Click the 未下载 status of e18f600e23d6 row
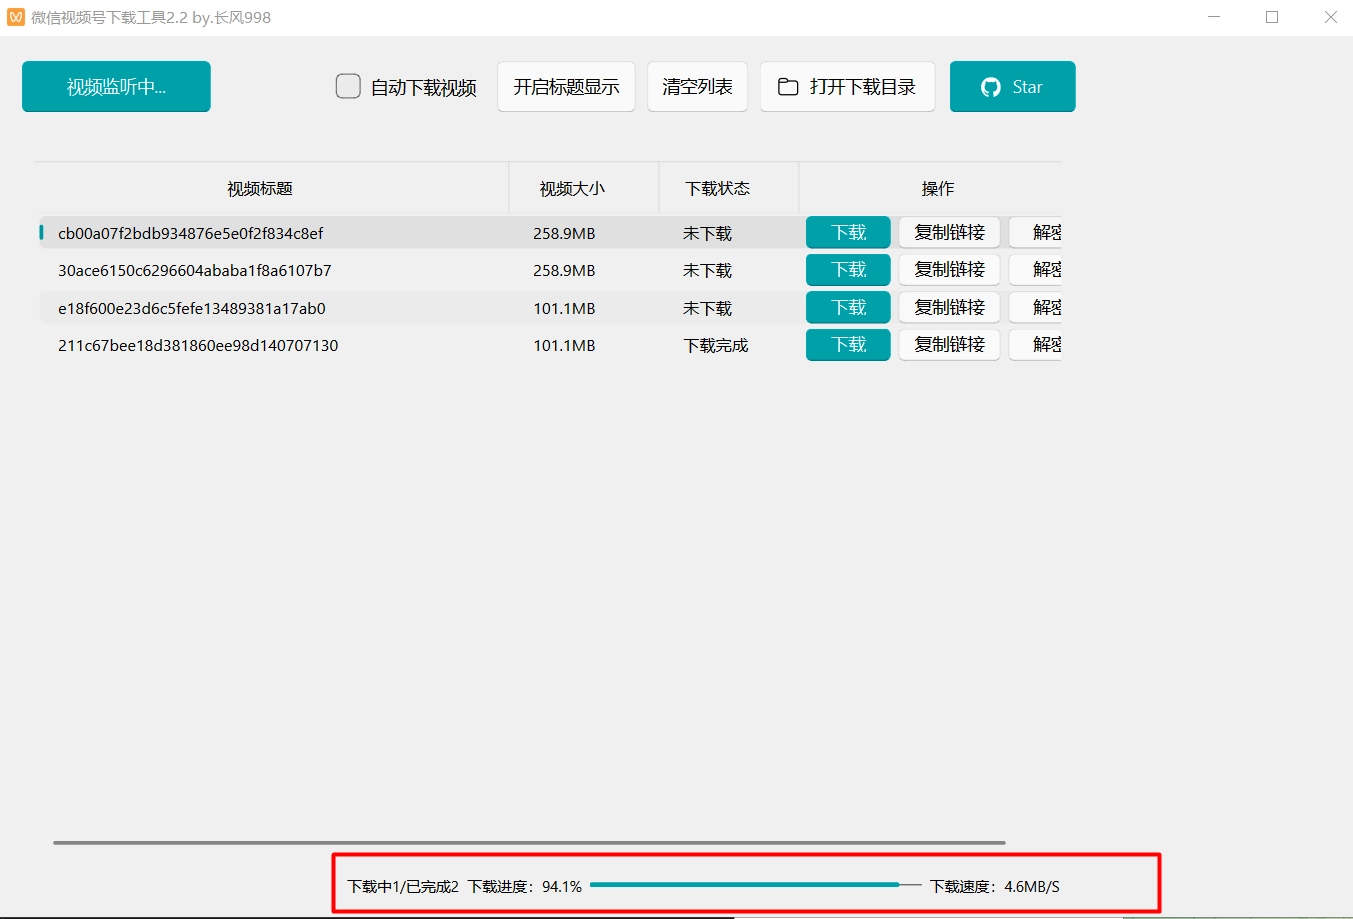The image size is (1353, 919). click(708, 309)
